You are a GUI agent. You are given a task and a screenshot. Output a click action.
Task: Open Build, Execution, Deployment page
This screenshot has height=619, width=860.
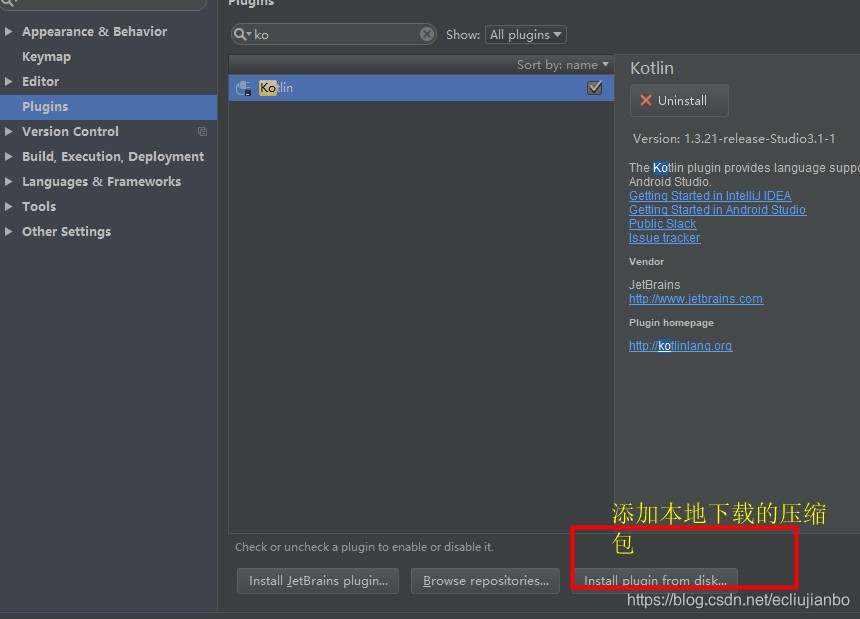coord(113,156)
